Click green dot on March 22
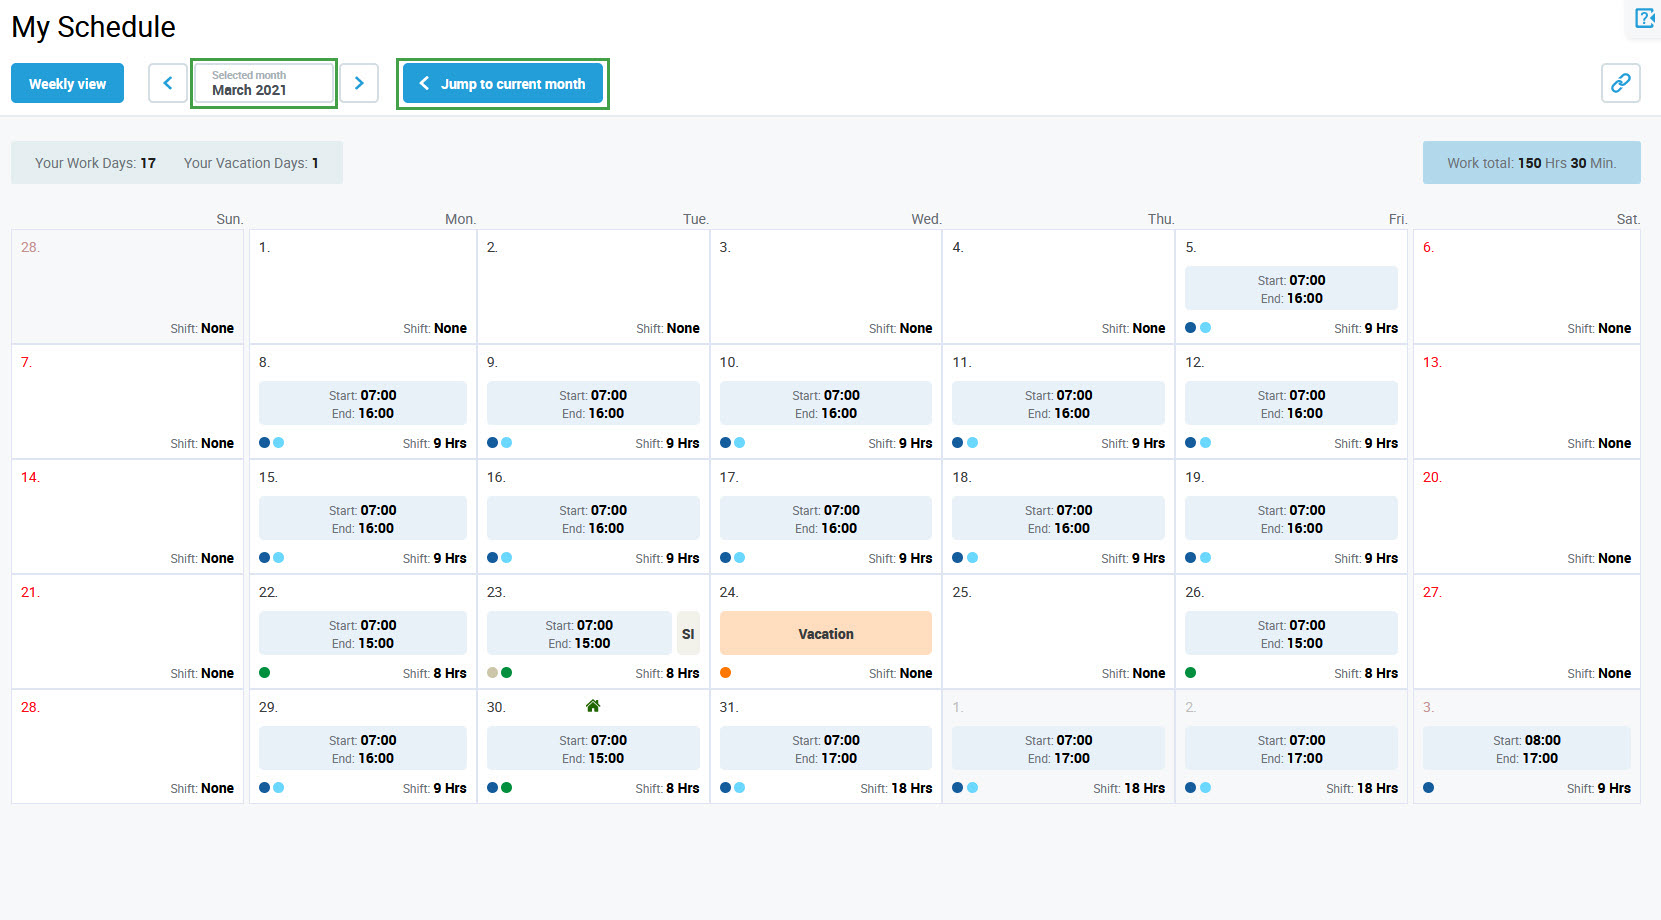 (x=265, y=673)
